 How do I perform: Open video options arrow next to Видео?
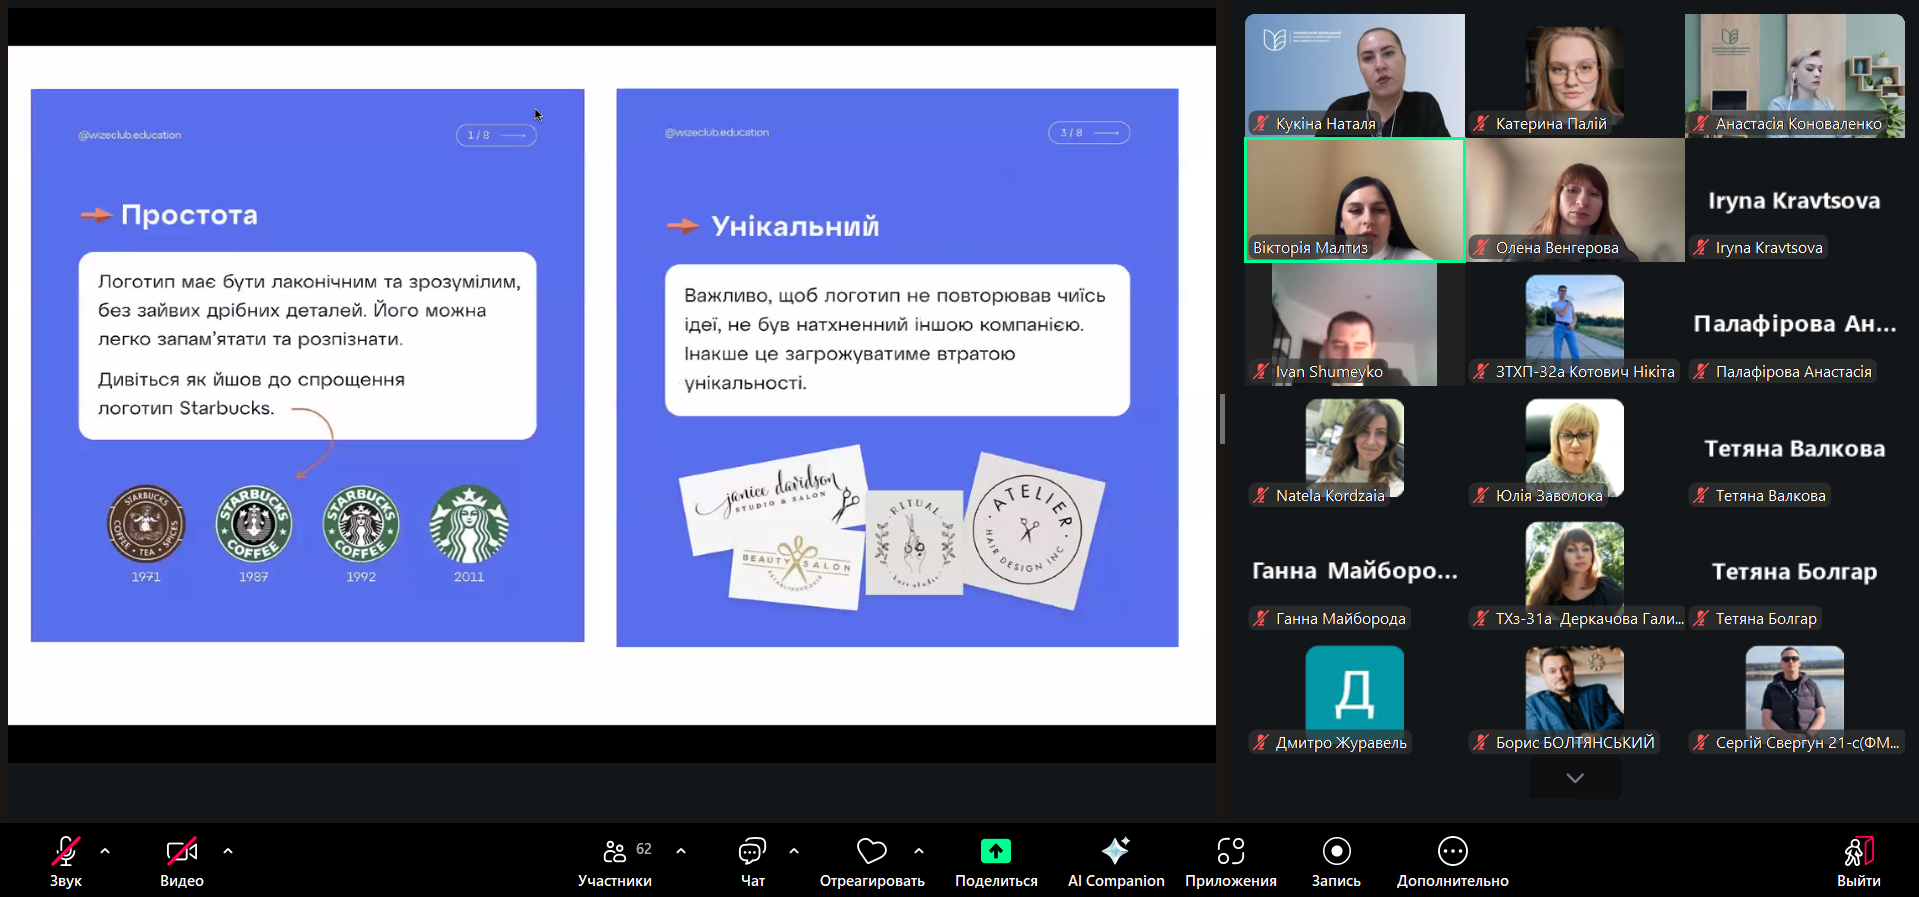point(228,851)
